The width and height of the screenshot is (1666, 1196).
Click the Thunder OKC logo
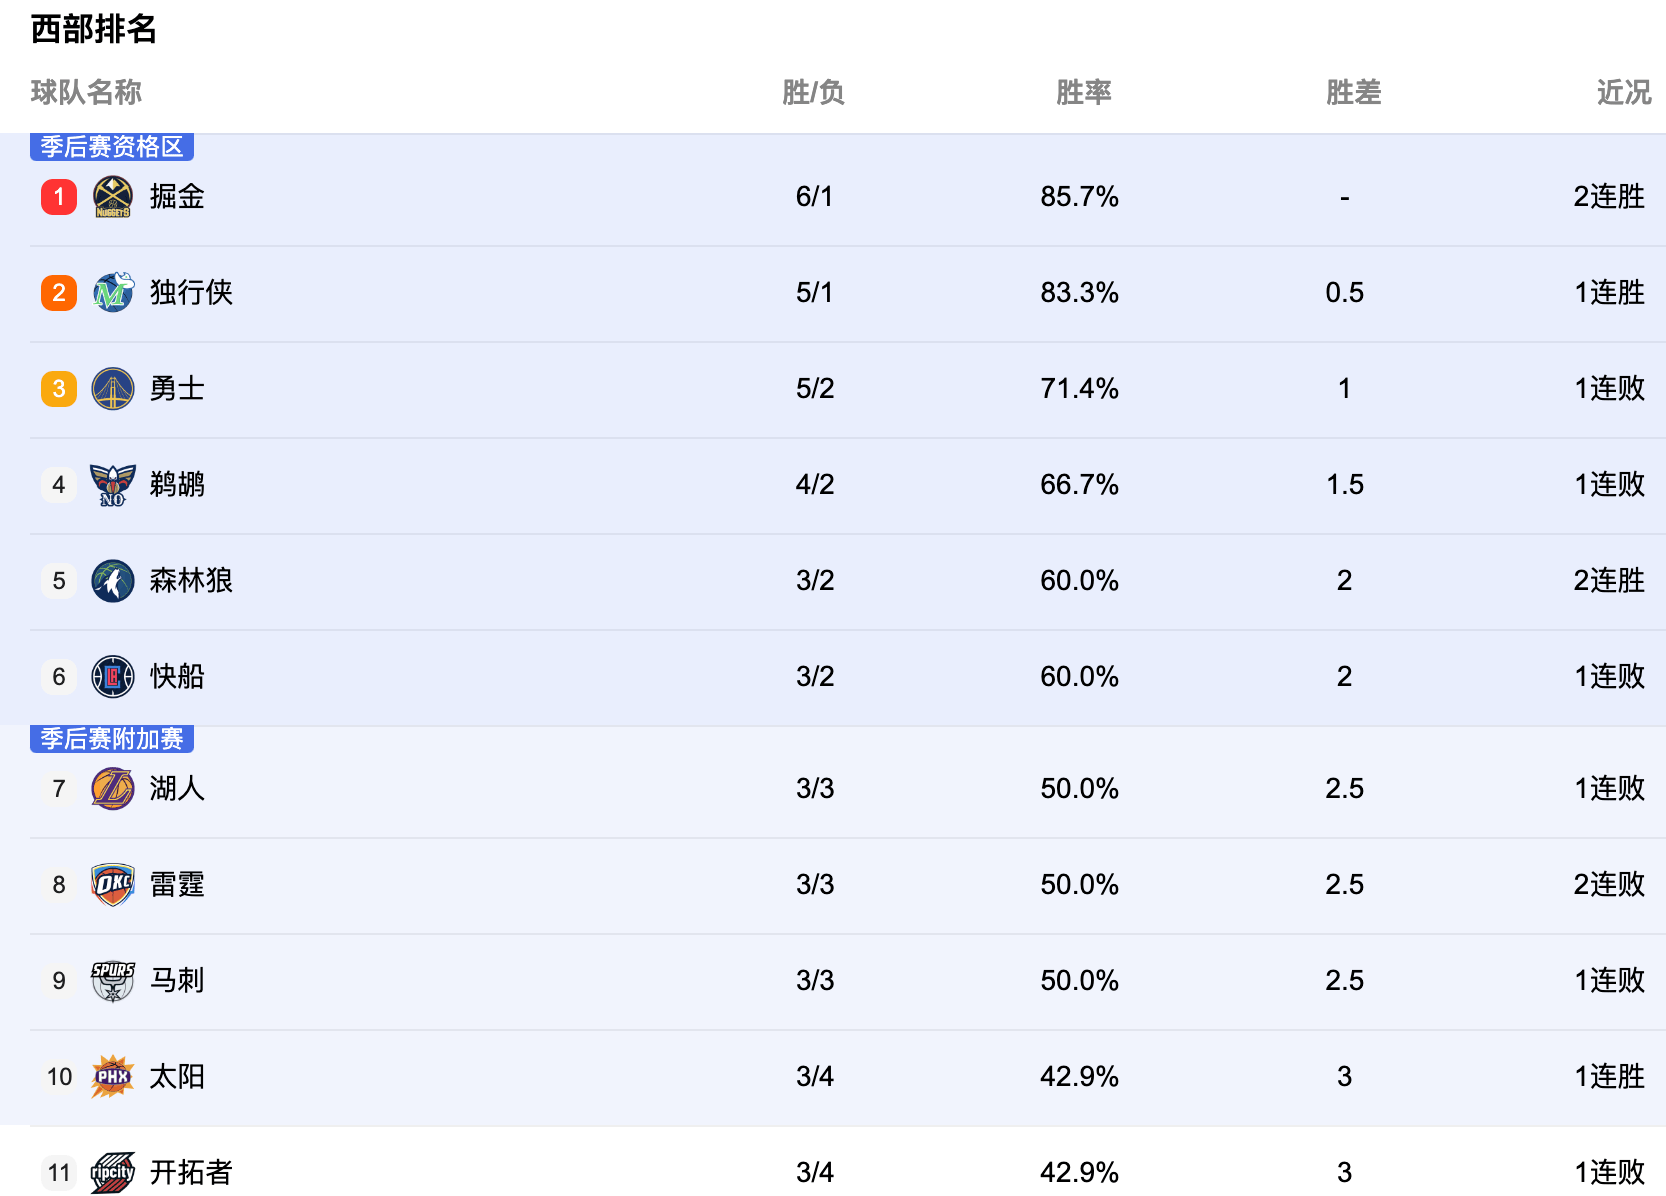113,885
